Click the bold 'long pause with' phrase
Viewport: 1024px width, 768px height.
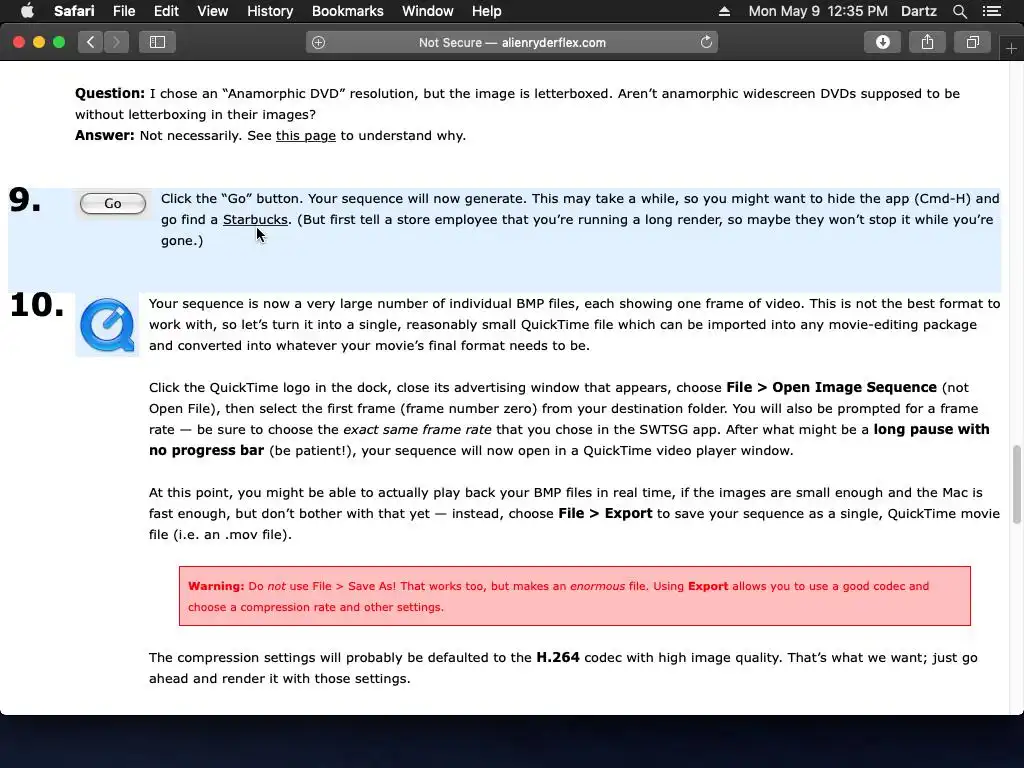coord(931,429)
